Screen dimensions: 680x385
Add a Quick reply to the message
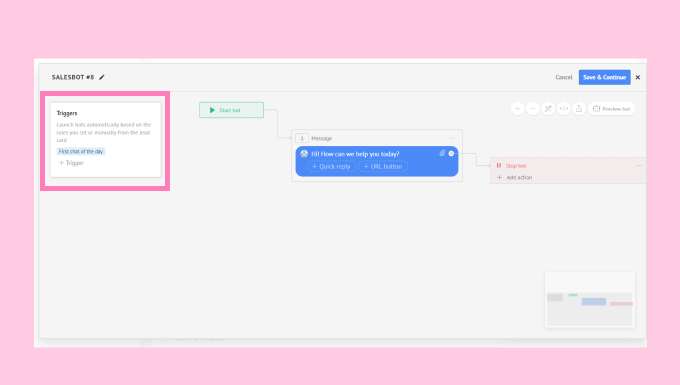331,166
